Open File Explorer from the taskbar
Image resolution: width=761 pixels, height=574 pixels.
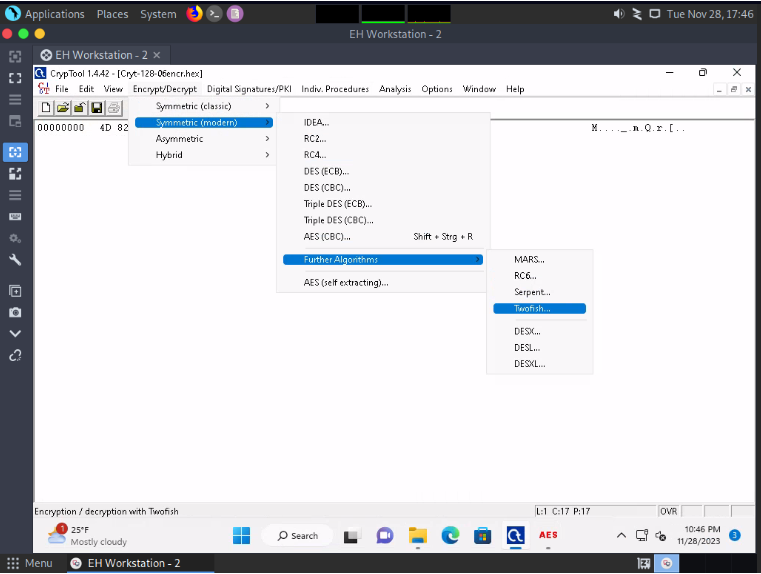tap(417, 536)
